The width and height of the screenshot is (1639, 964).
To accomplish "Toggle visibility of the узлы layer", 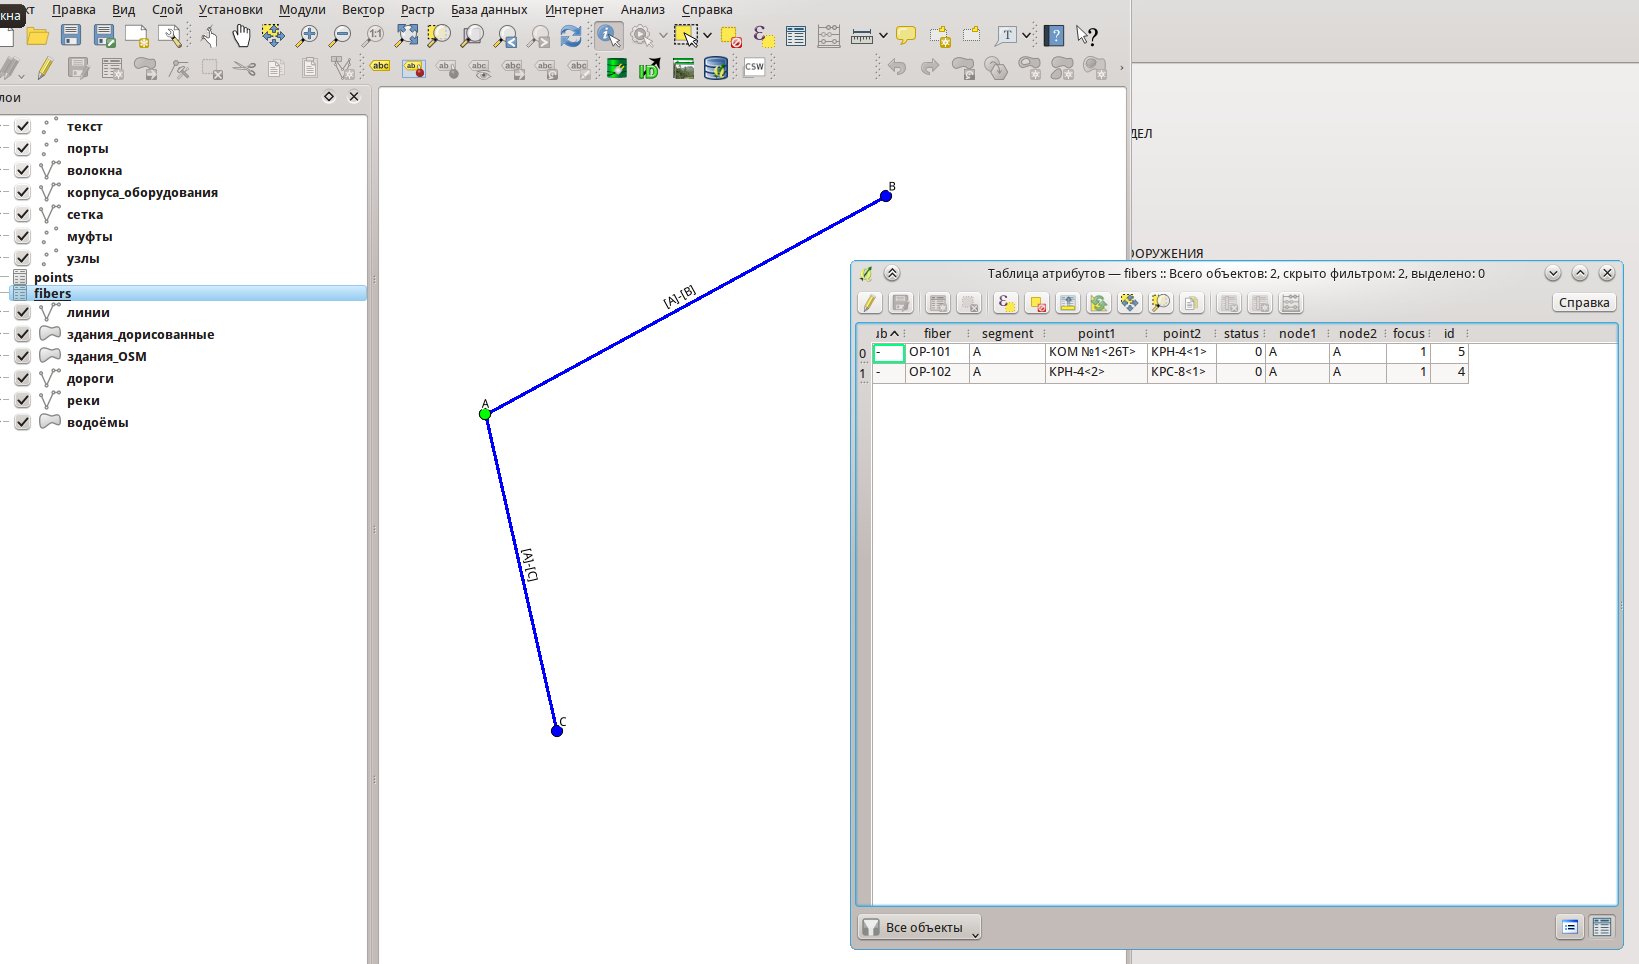I will point(23,259).
